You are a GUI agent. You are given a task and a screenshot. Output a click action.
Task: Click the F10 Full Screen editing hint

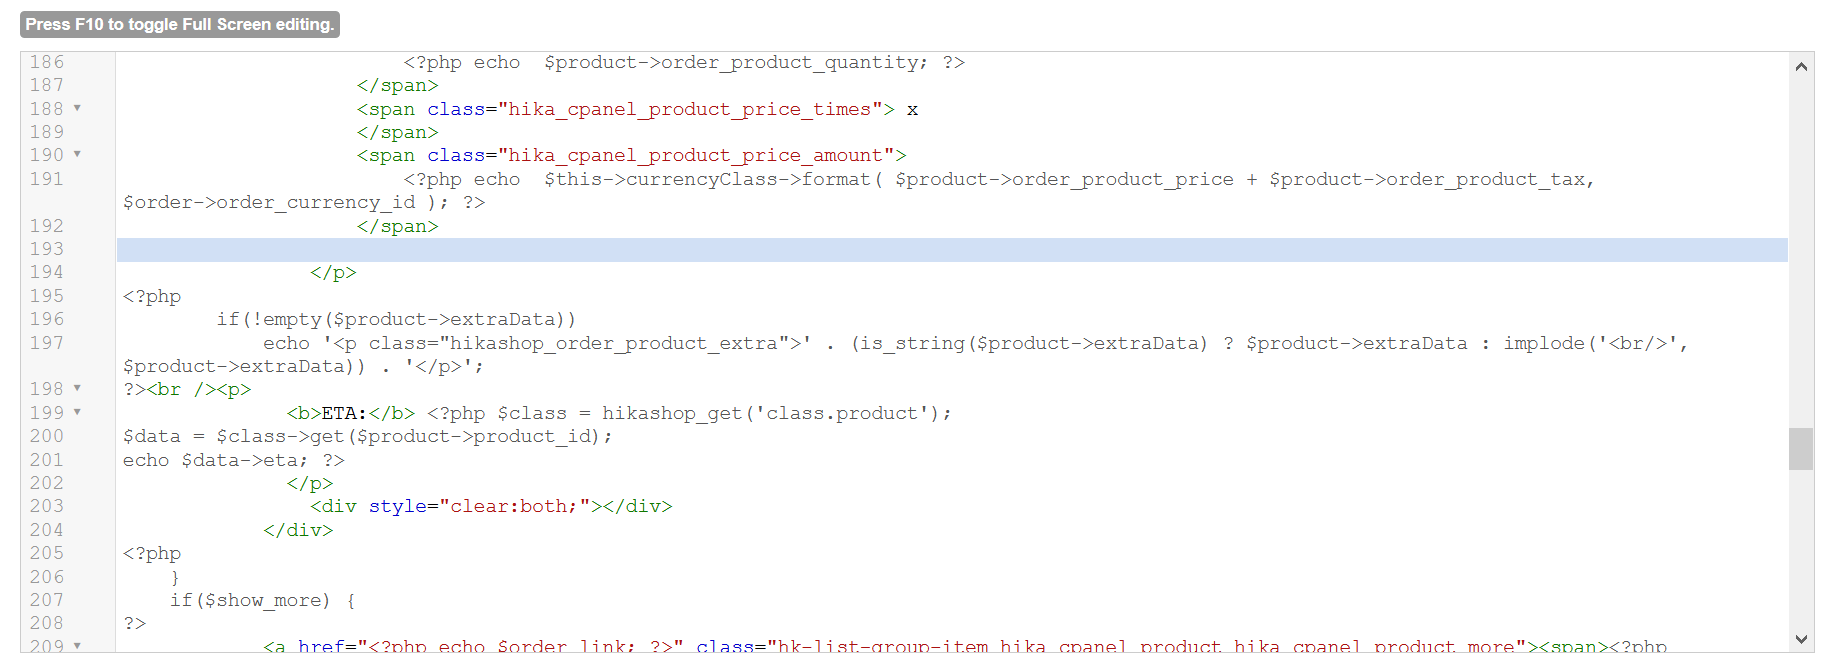[x=180, y=24]
